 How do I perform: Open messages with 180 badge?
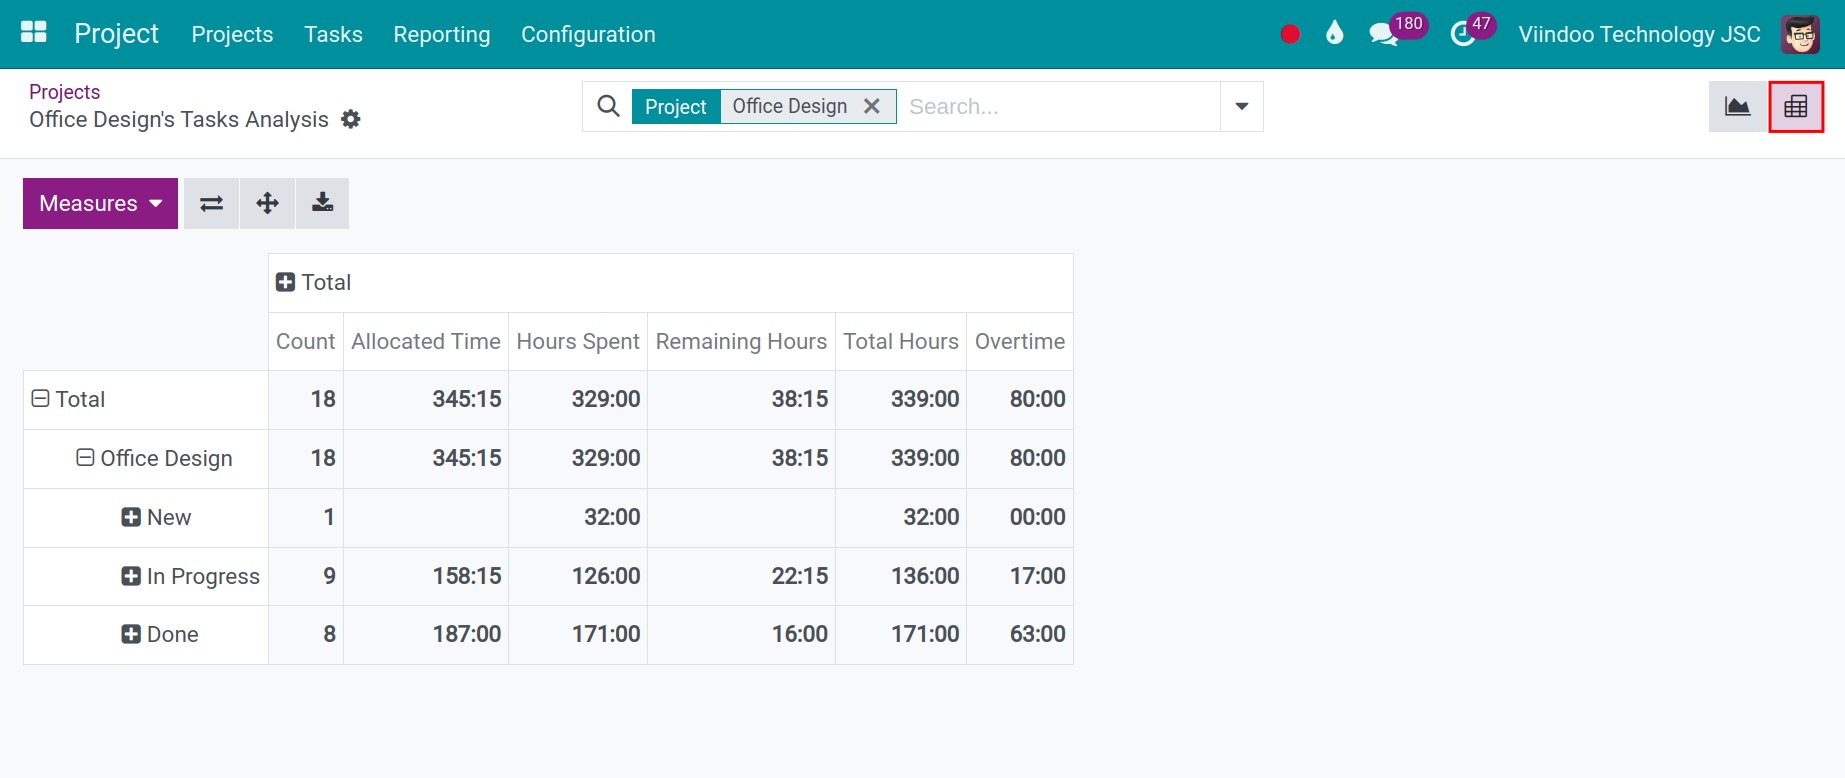[1396, 31]
